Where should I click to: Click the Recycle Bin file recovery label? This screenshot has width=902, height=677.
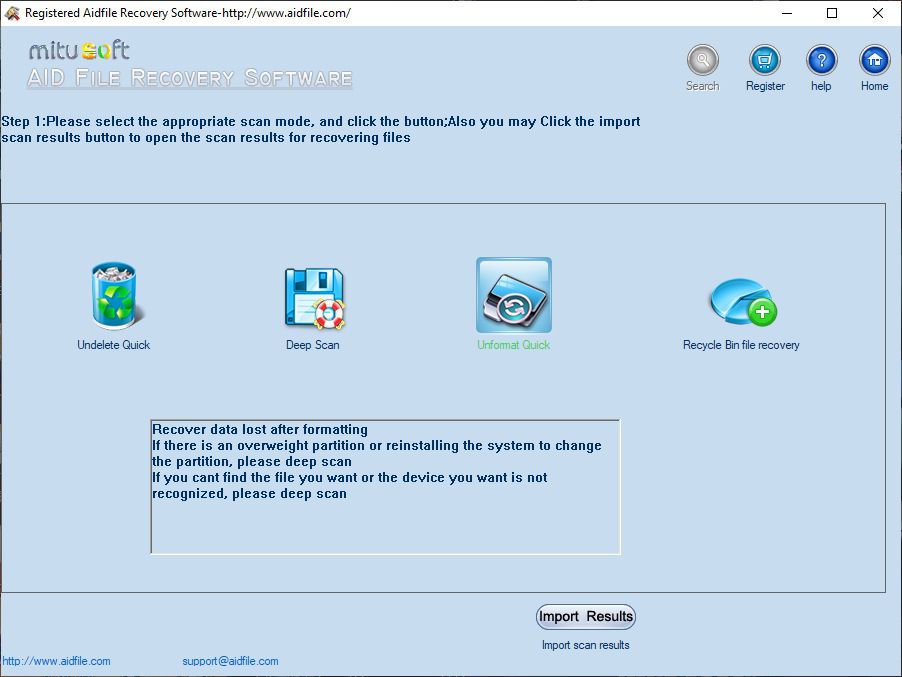coord(741,345)
